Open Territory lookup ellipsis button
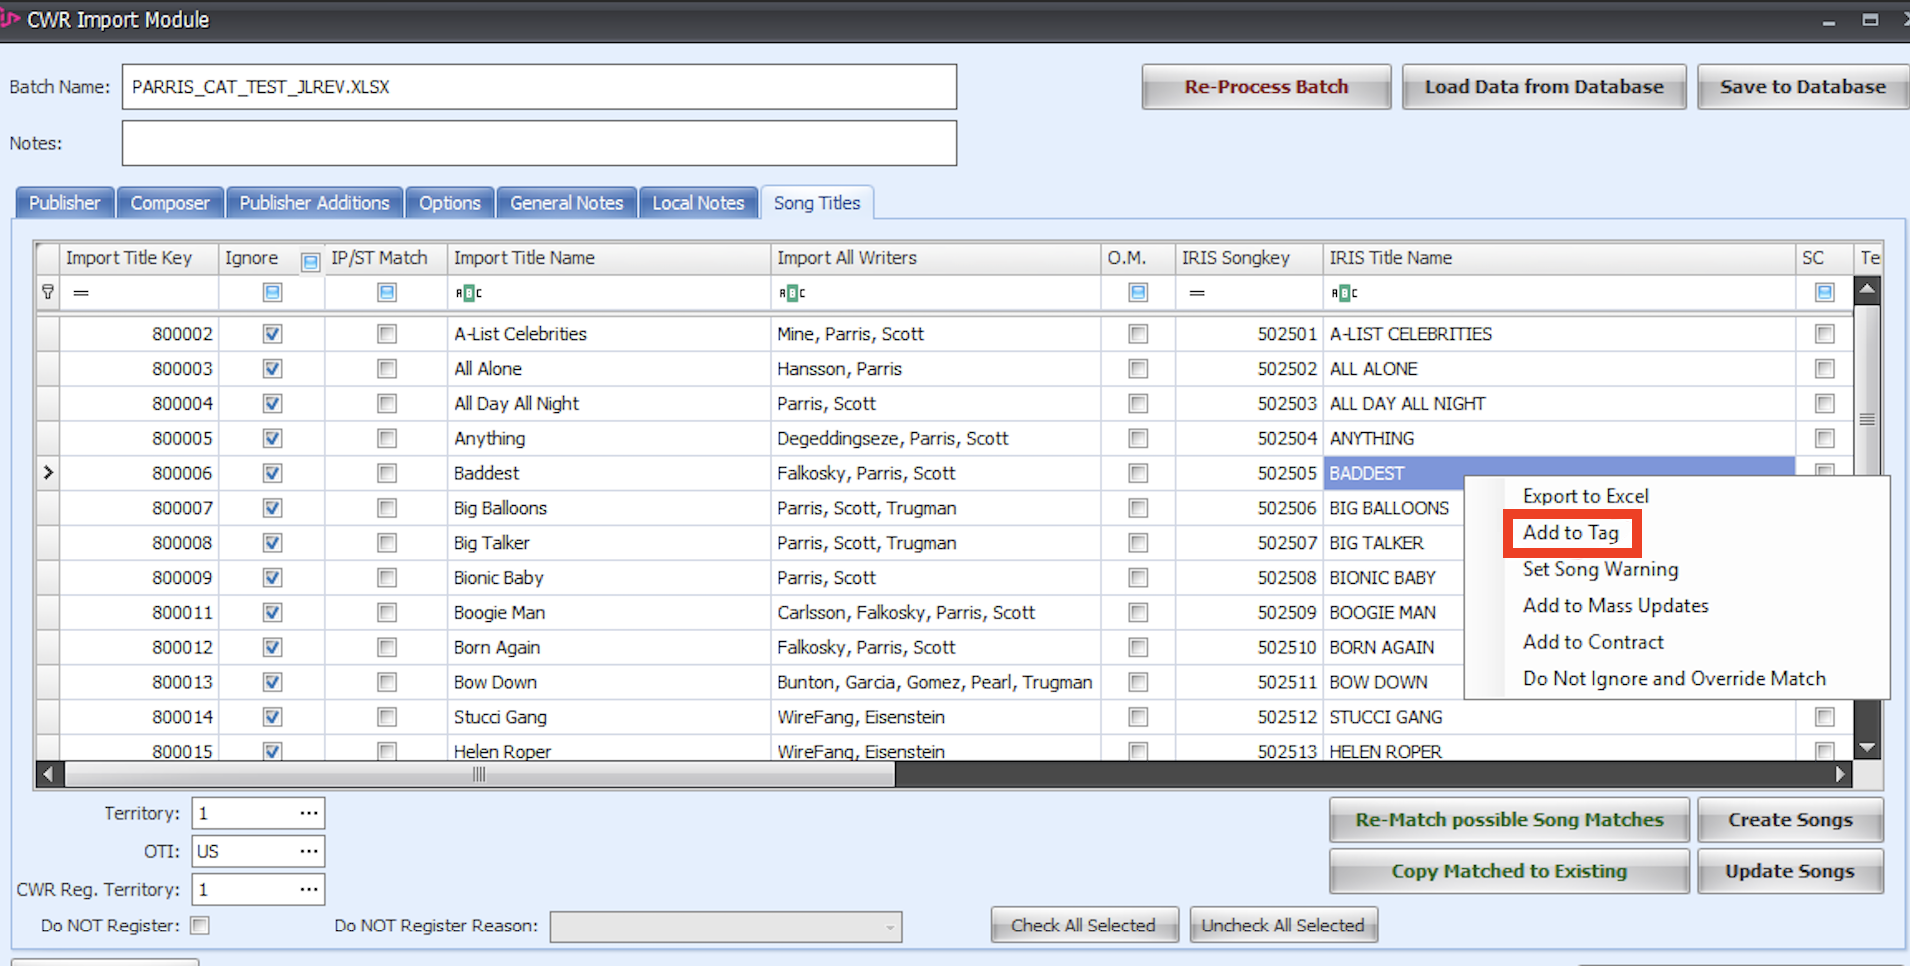1910x966 pixels. click(309, 813)
